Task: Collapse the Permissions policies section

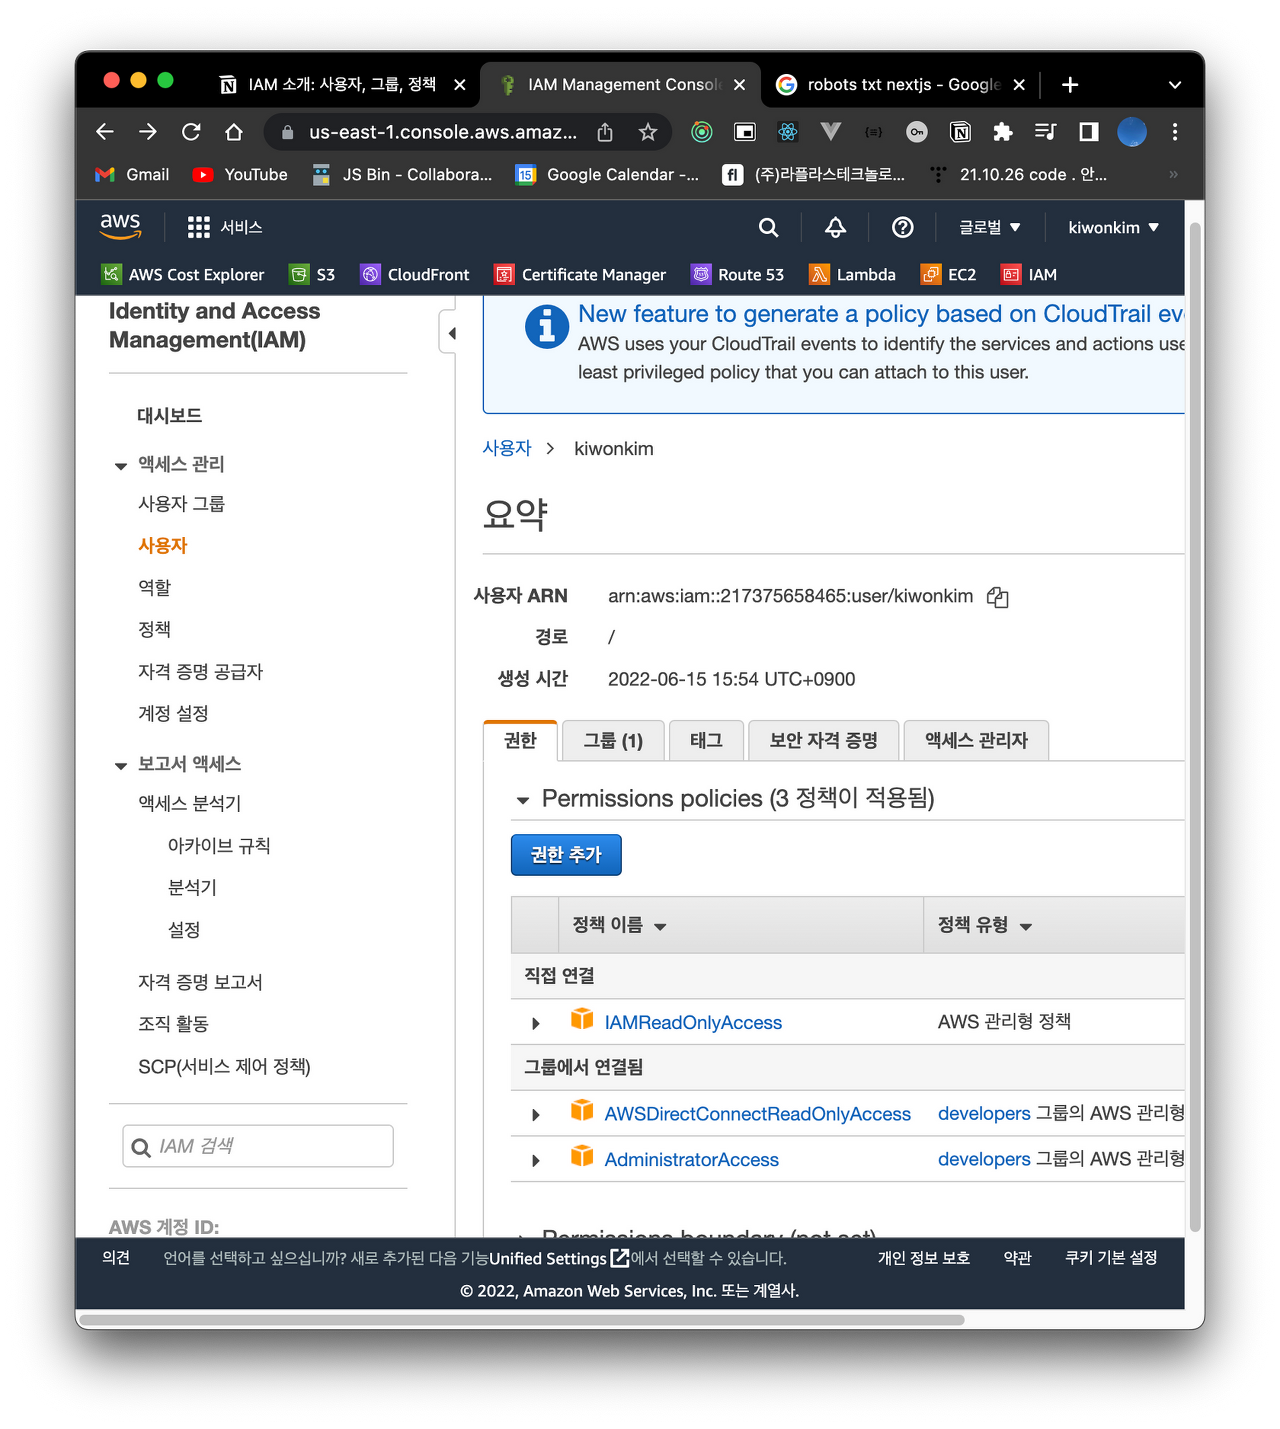Action: [522, 800]
